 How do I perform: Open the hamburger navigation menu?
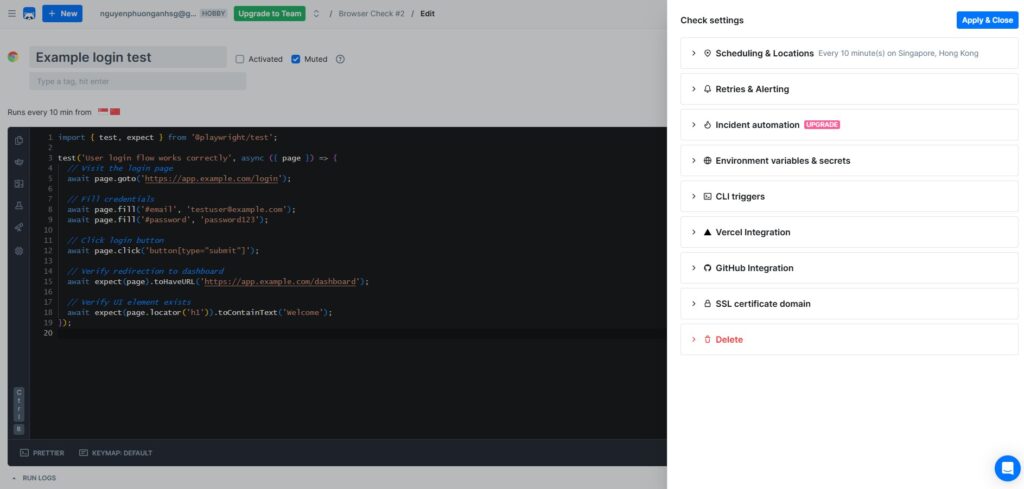coord(9,14)
